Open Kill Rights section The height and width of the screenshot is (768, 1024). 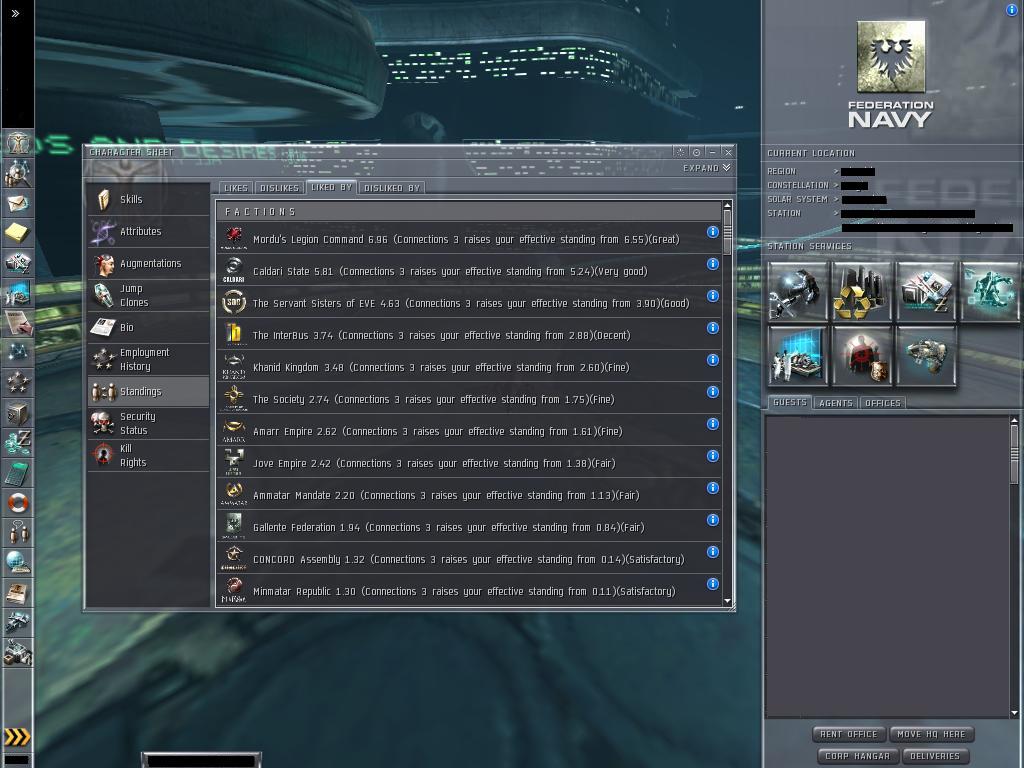point(148,456)
